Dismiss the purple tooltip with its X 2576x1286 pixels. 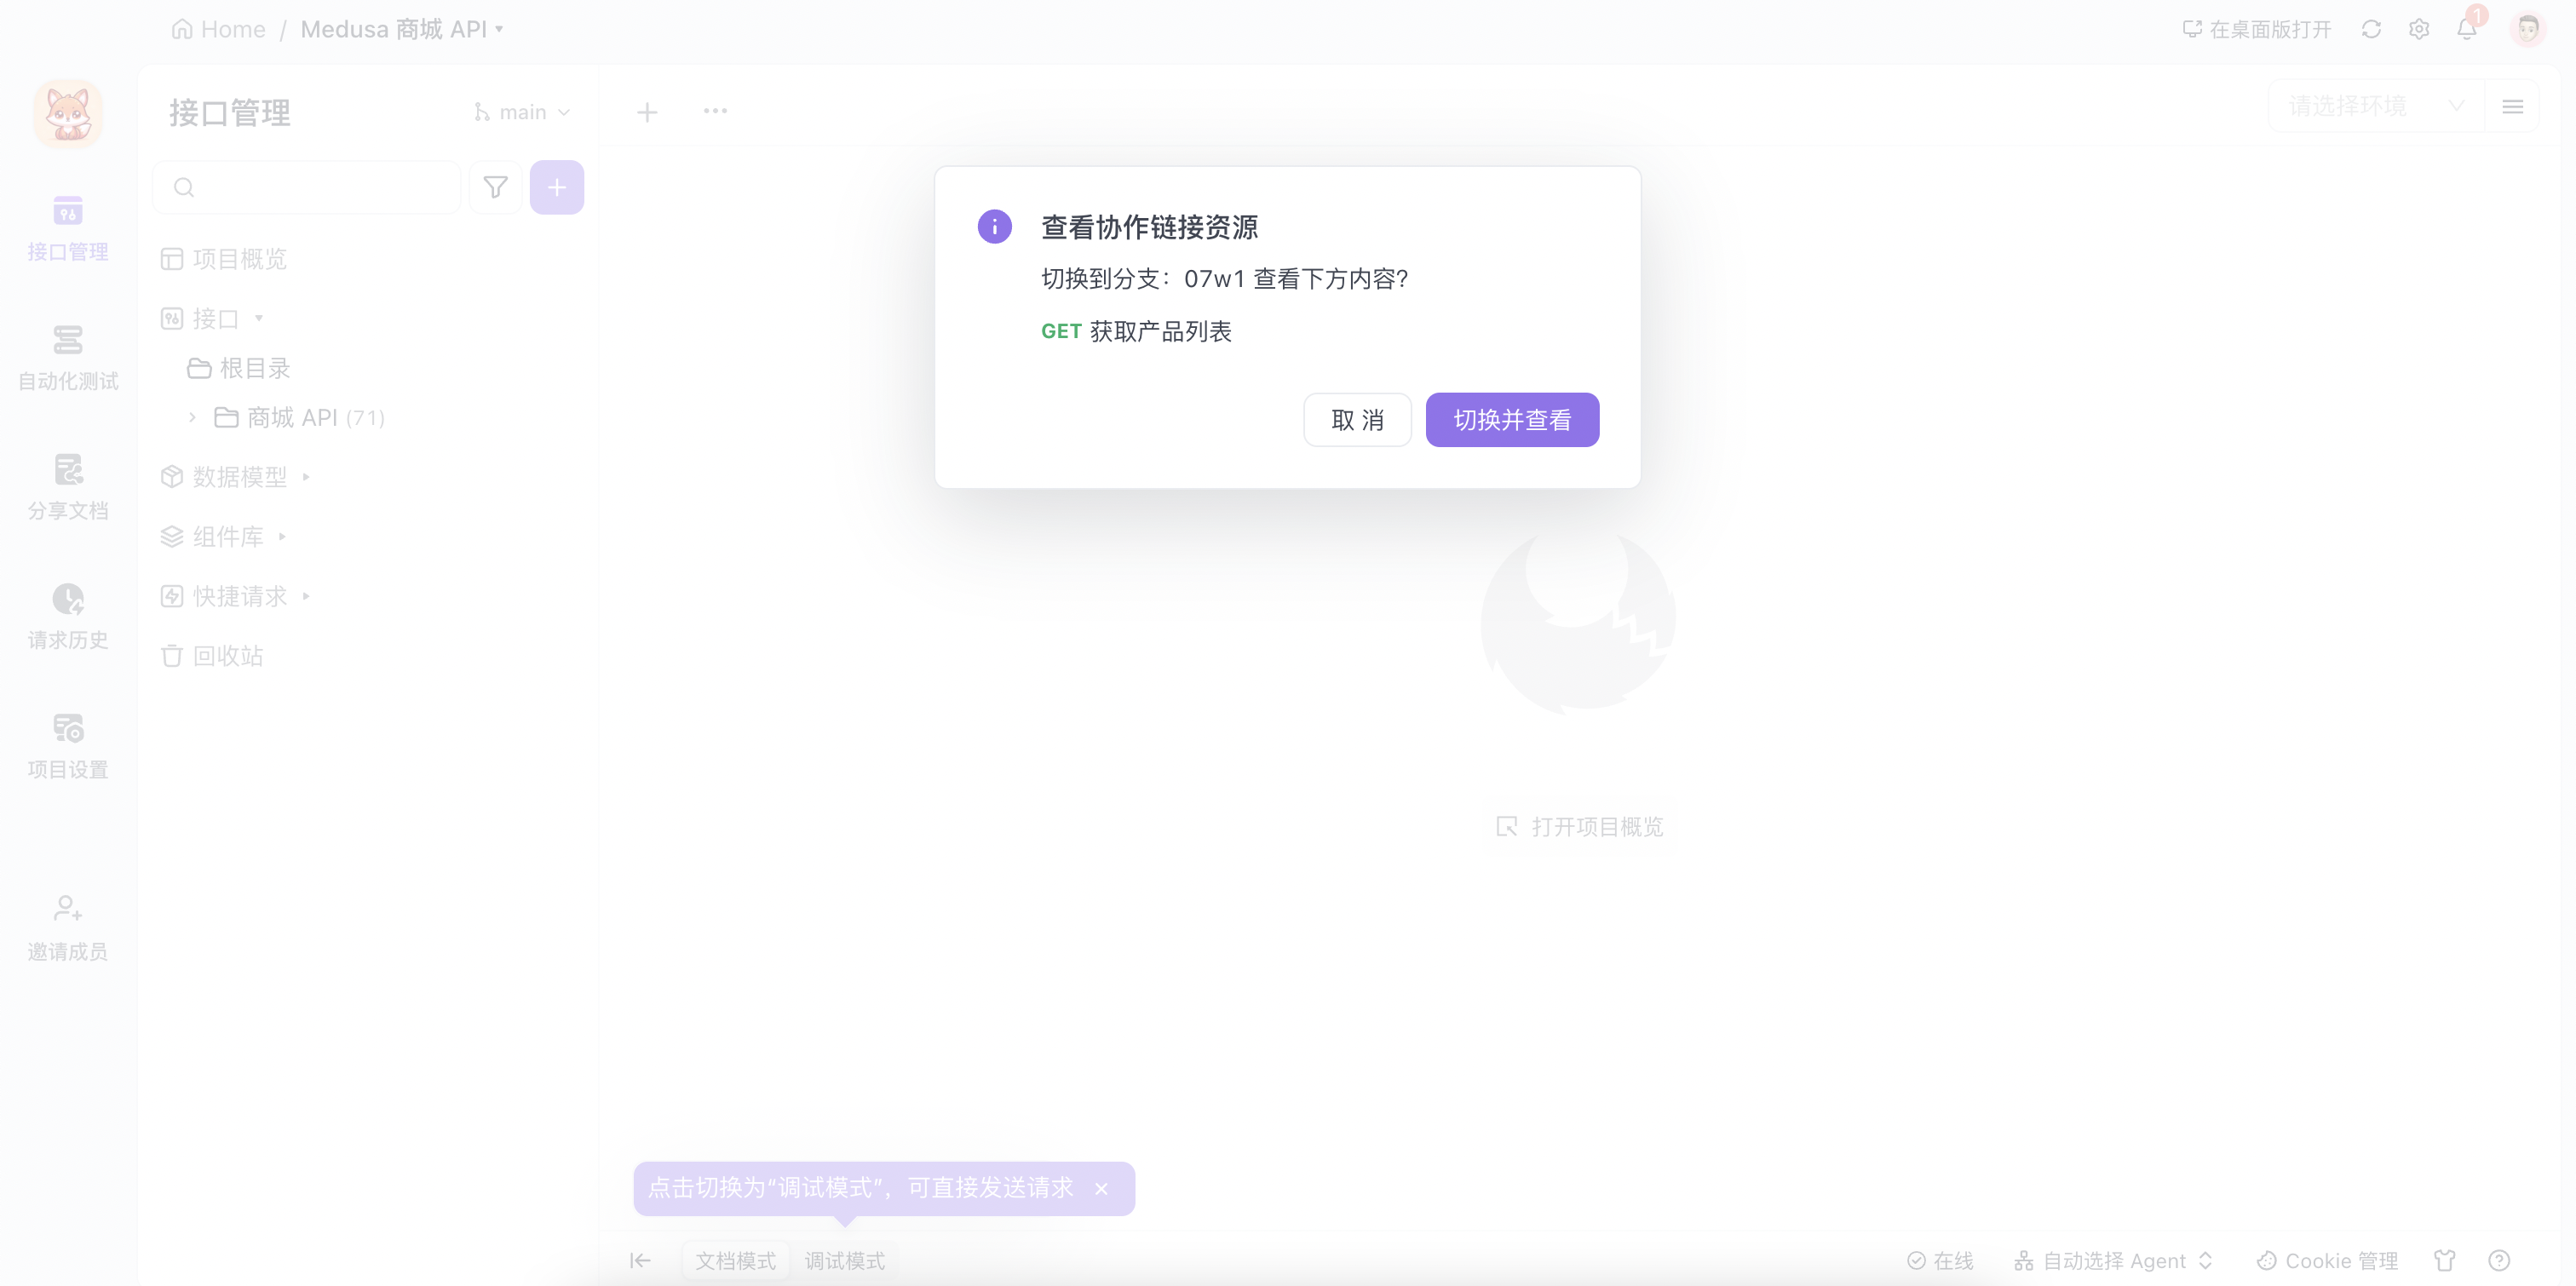click(1101, 1189)
